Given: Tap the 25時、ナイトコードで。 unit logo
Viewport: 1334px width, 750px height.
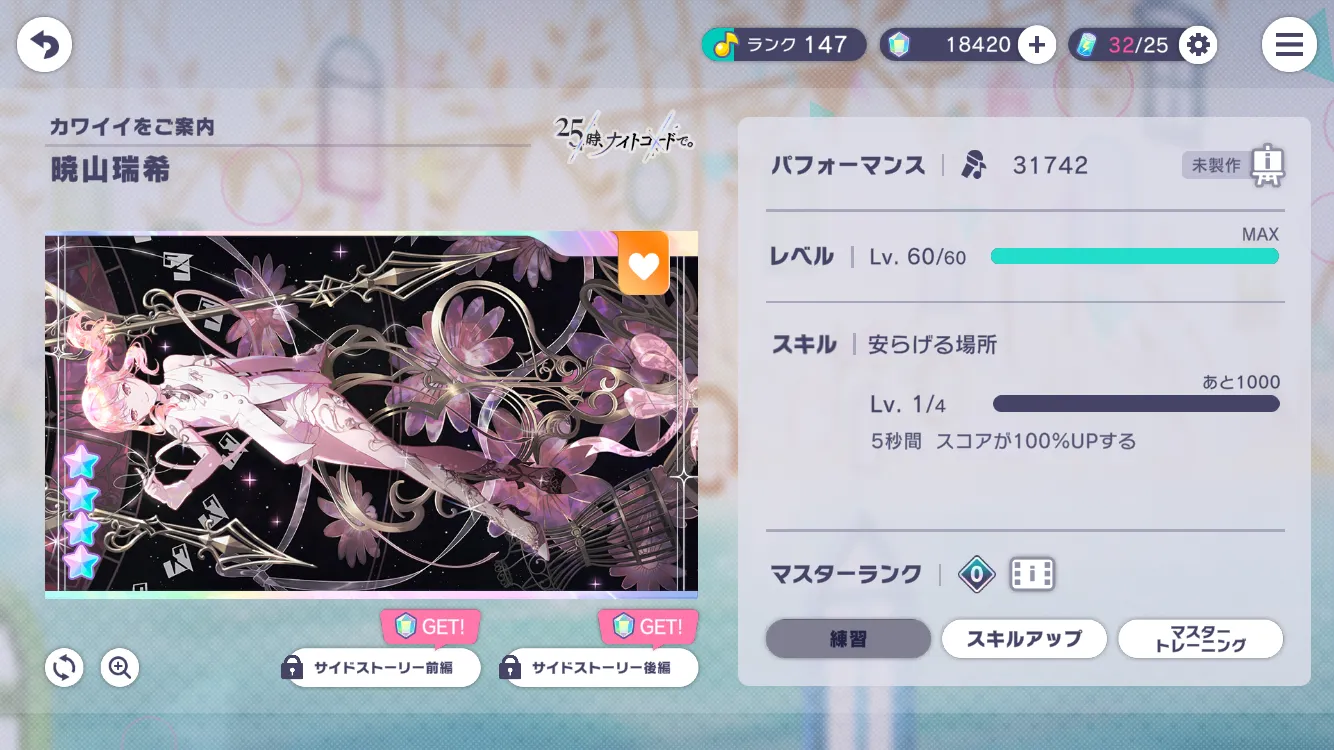Looking at the screenshot, I should click(x=625, y=139).
